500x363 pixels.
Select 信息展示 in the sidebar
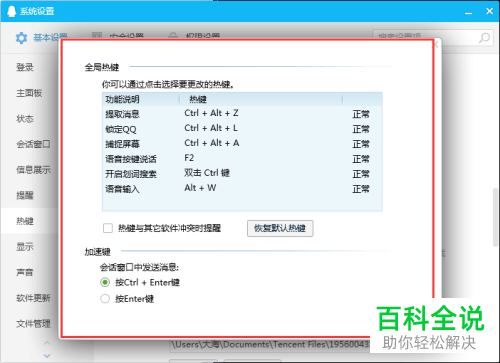(33, 170)
